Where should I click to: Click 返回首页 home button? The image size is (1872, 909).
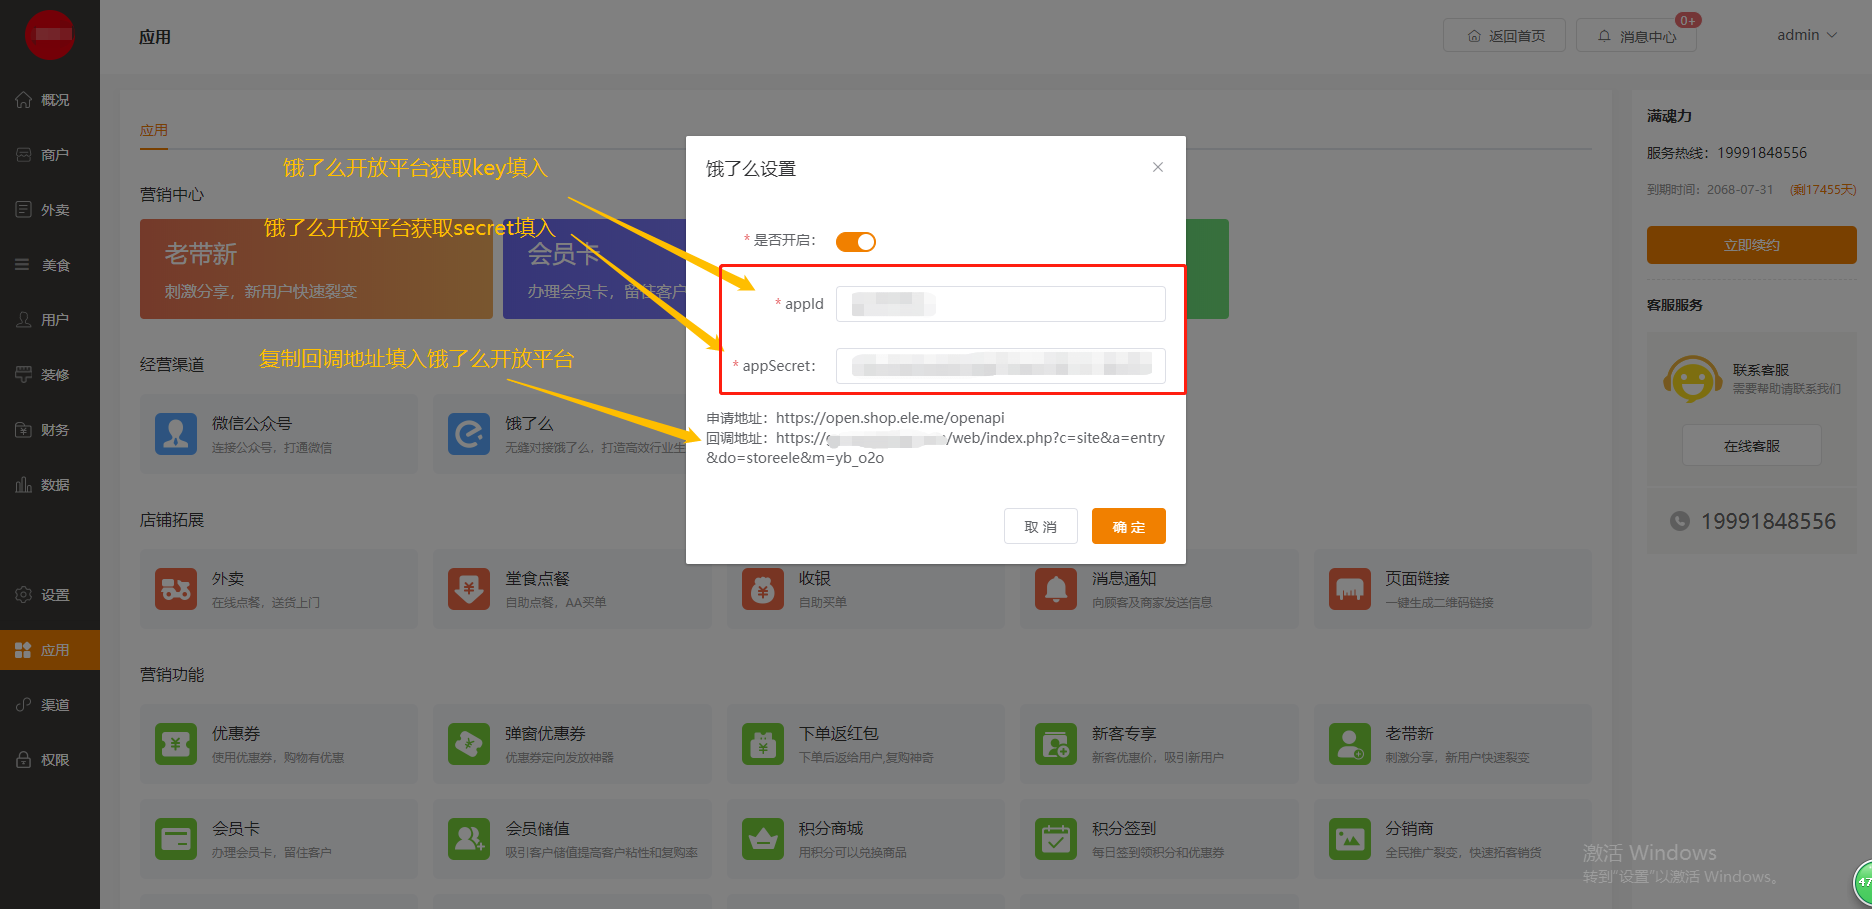(x=1504, y=36)
